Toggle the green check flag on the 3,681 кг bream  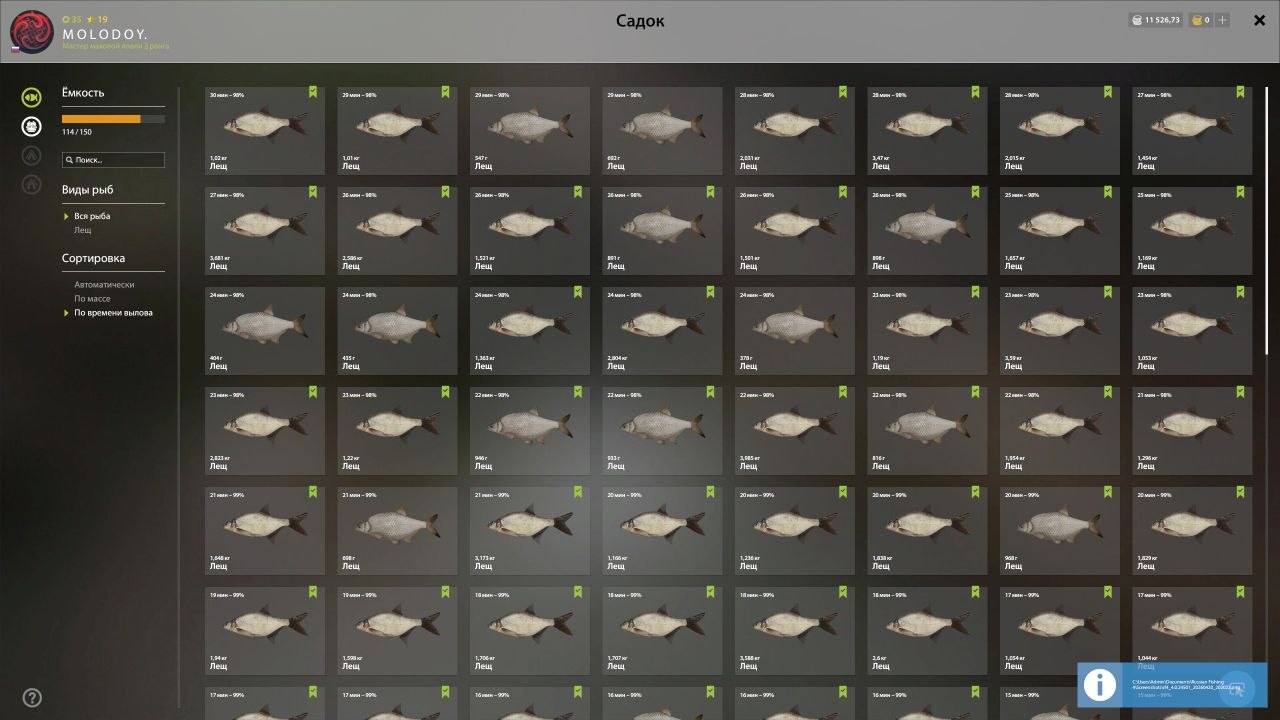coord(313,192)
